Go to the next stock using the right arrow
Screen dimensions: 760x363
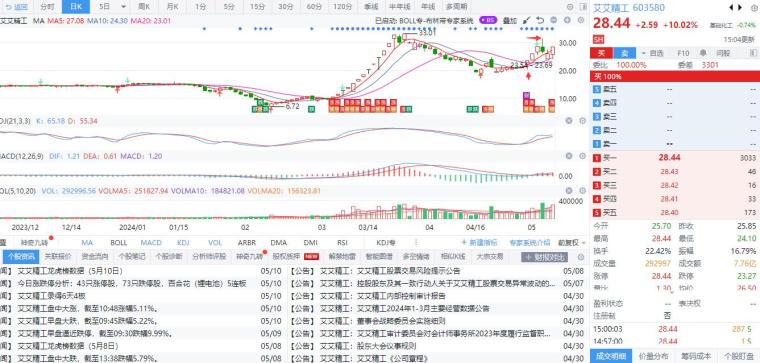pyautogui.click(x=740, y=7)
